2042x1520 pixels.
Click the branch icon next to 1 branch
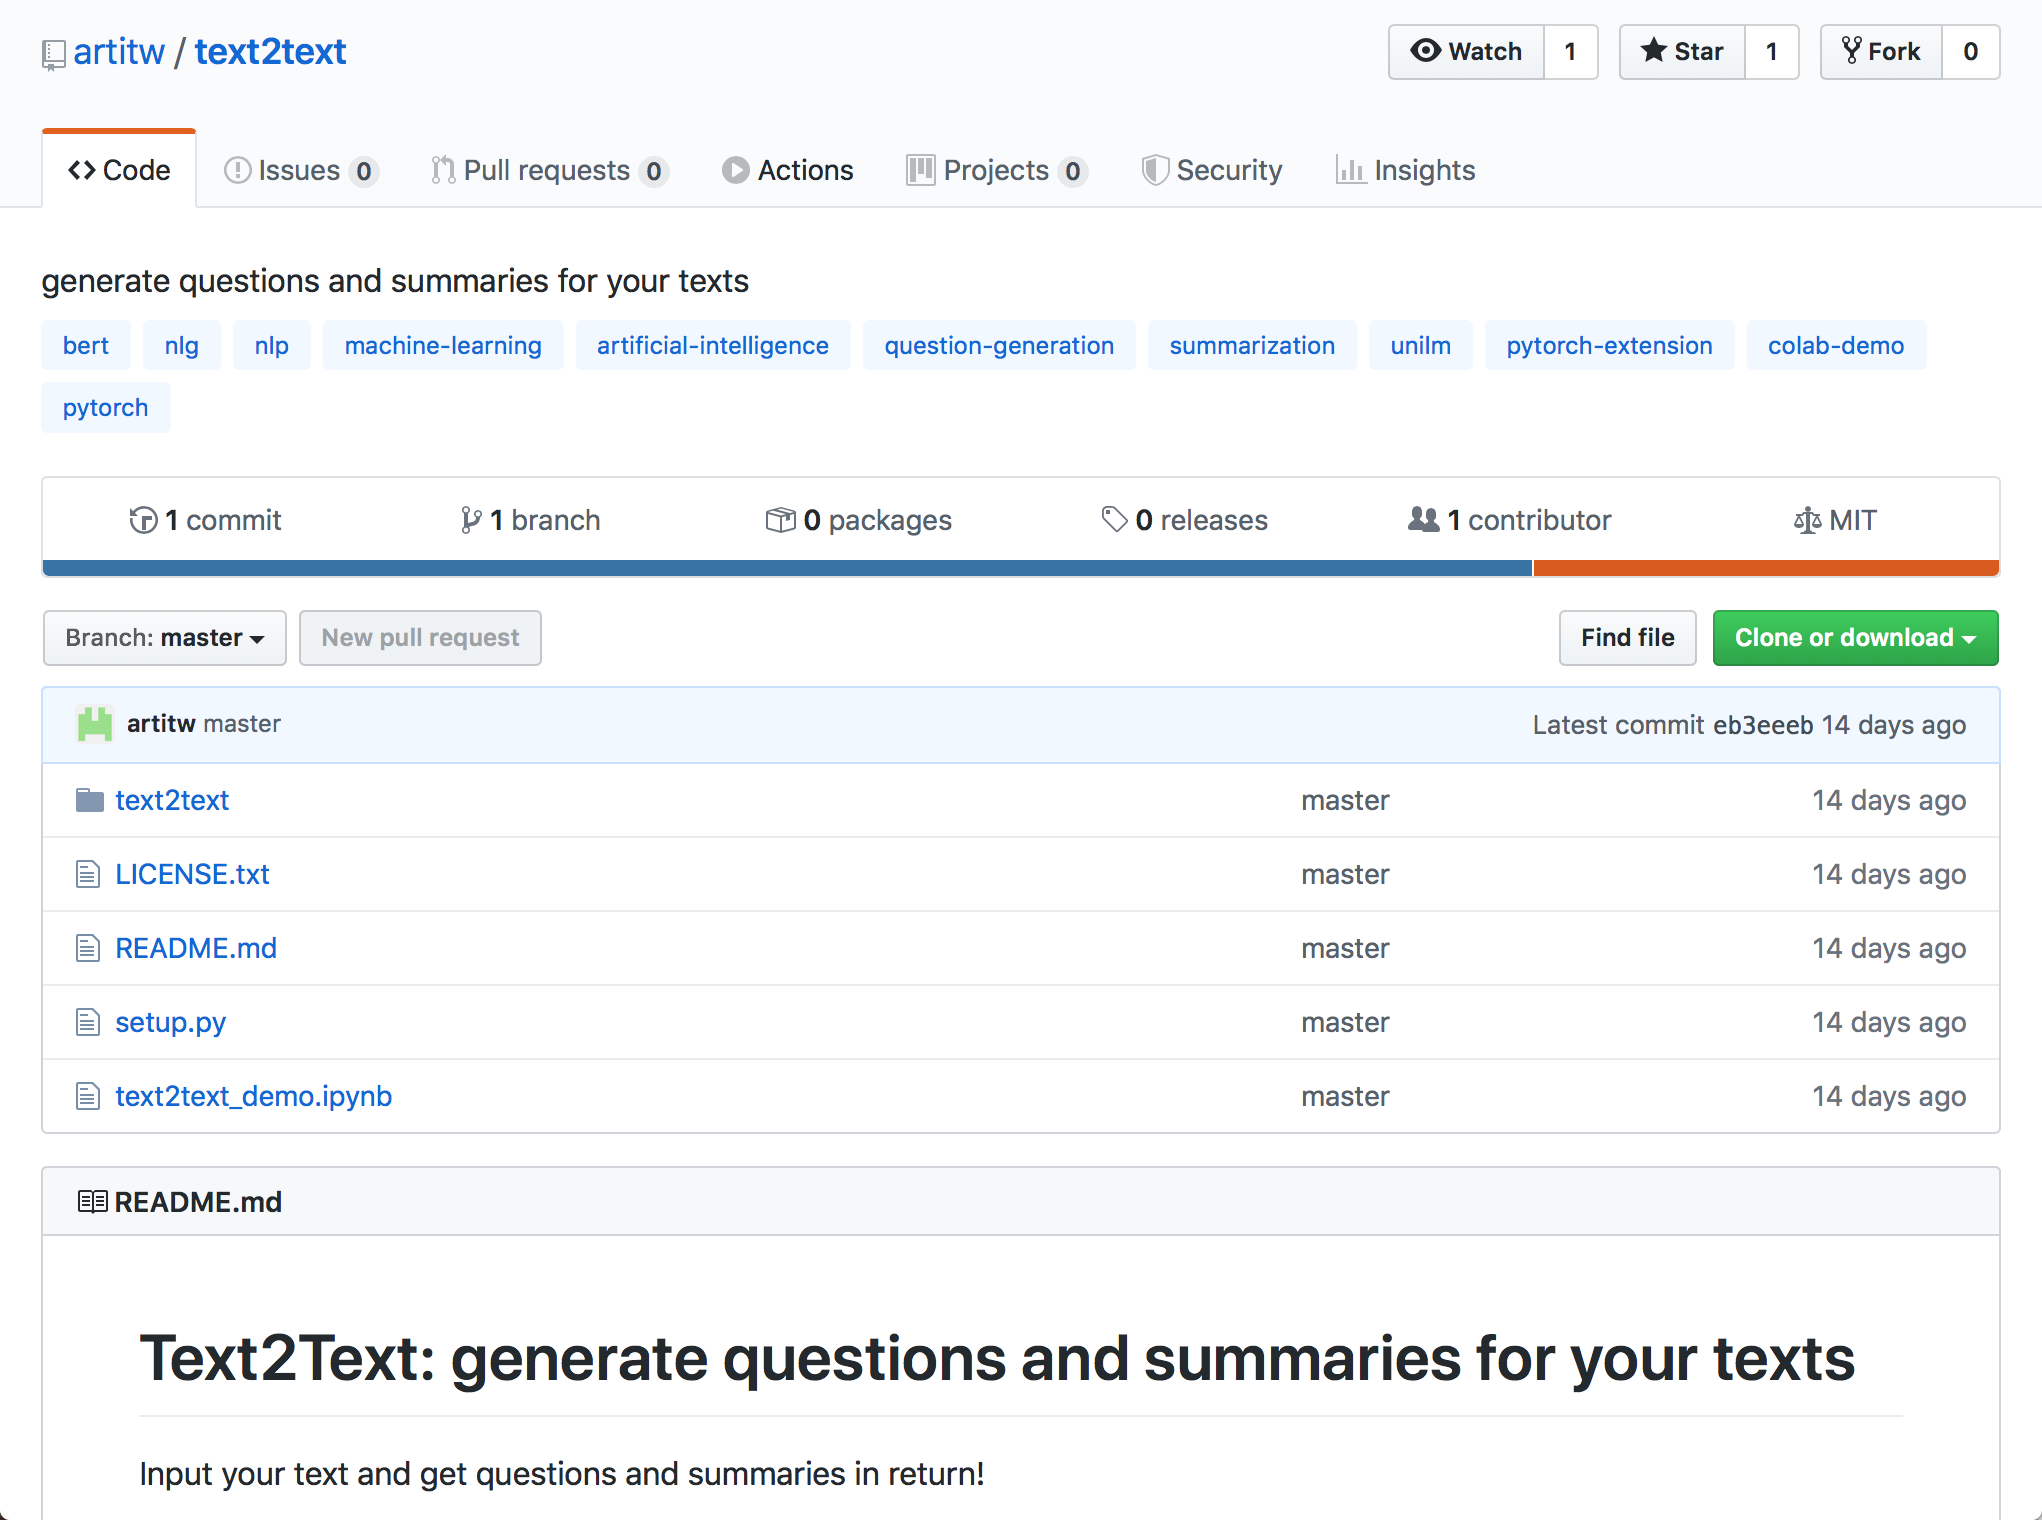tap(470, 520)
